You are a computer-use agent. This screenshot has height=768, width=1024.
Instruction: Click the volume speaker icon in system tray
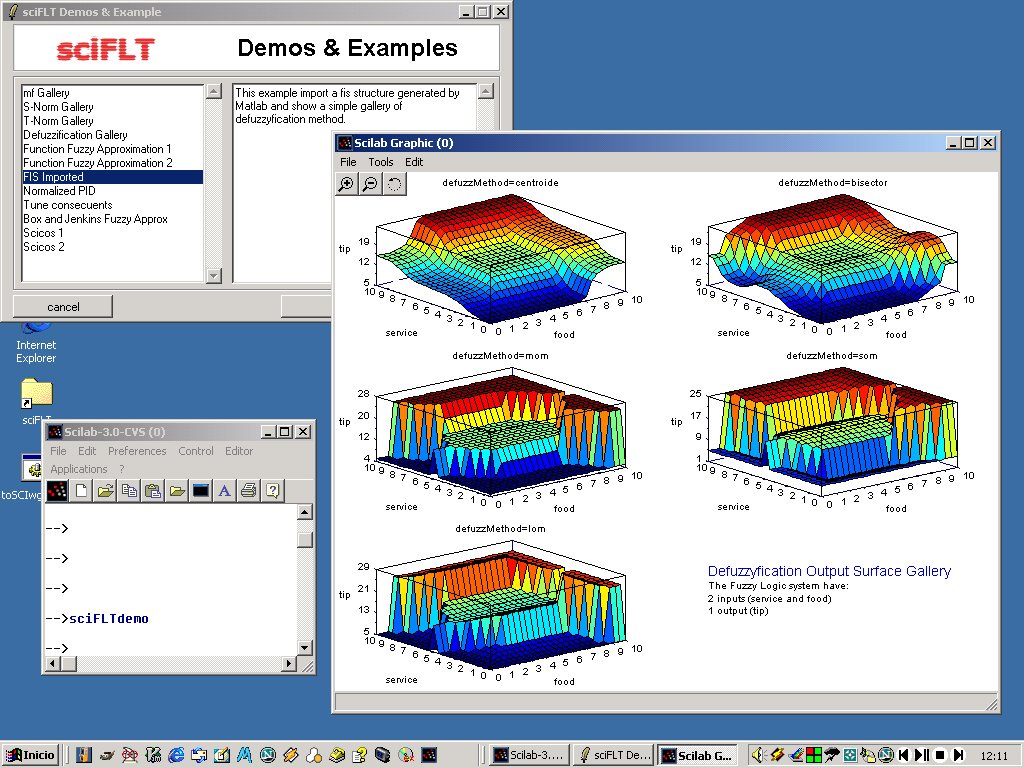tap(758, 755)
